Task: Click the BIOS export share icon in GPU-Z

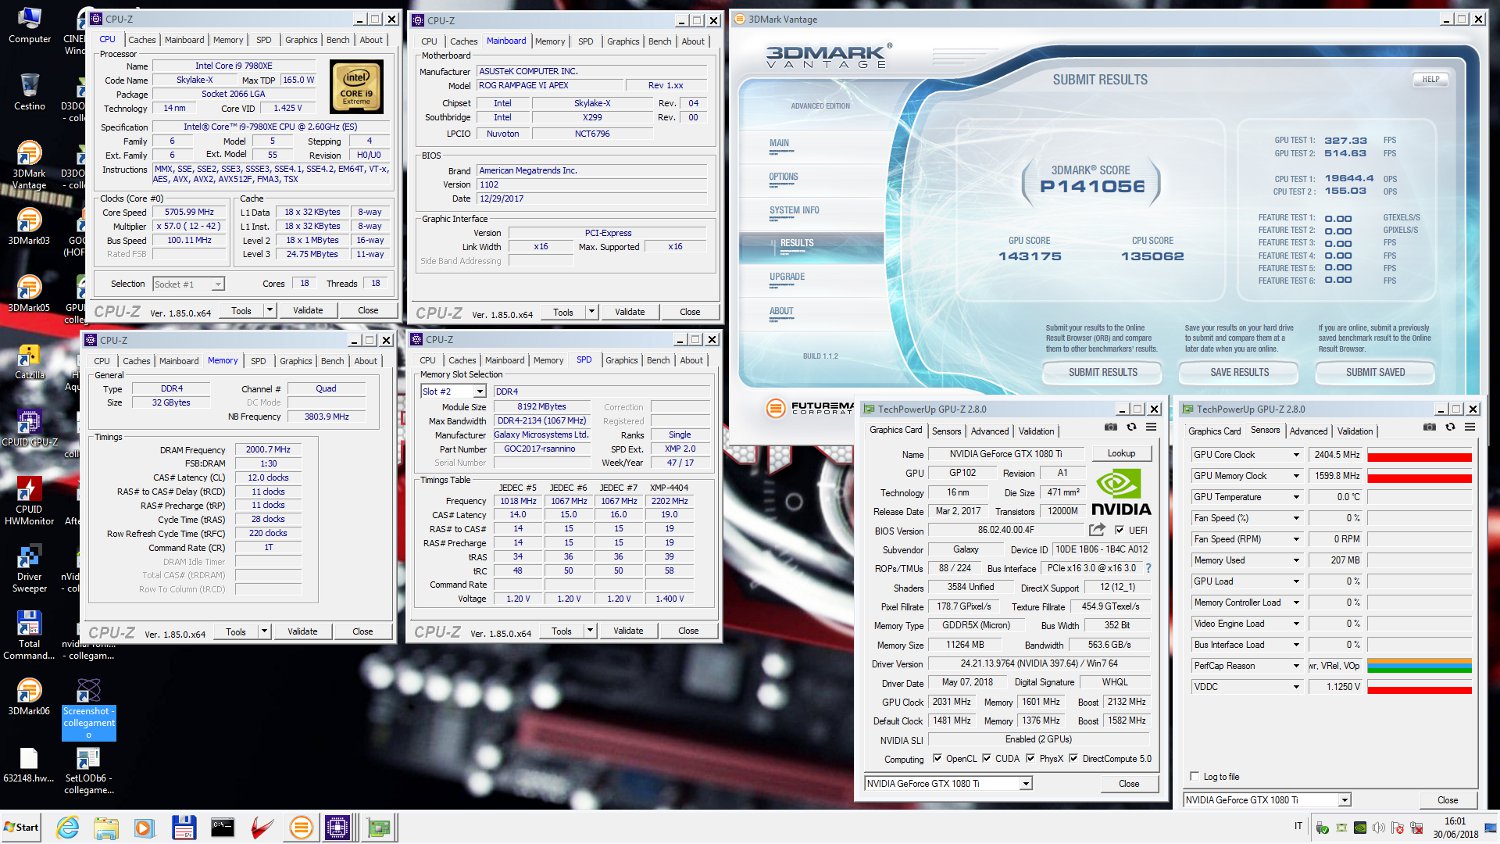Action: (x=1097, y=529)
